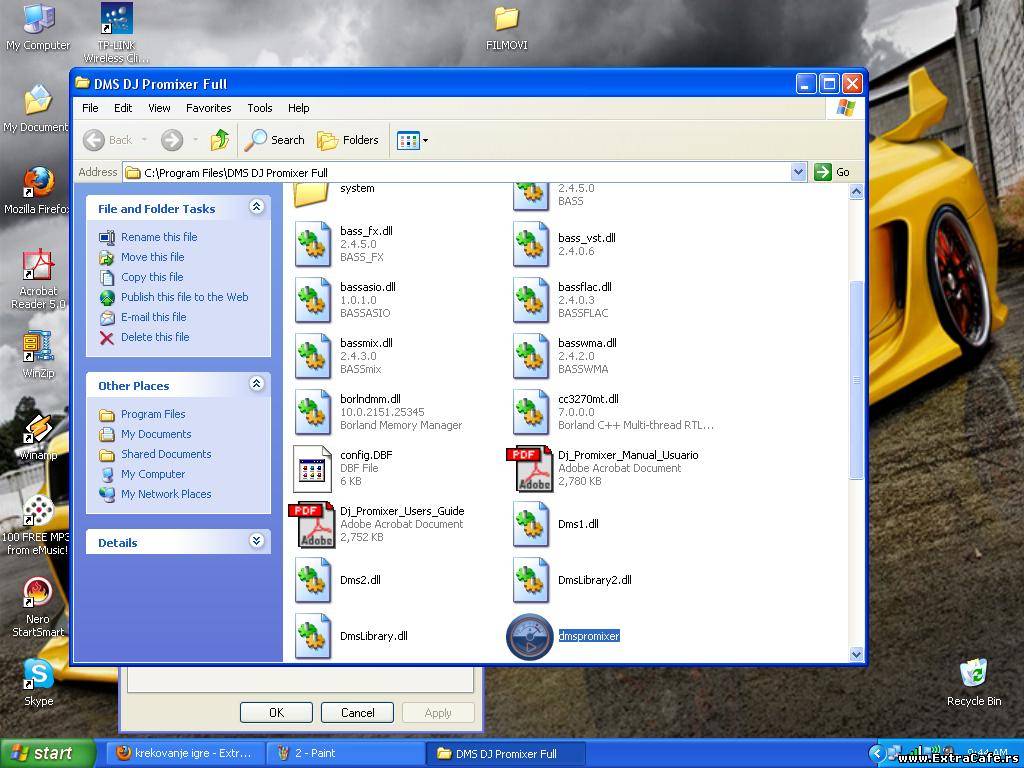Viewport: 1024px width, 768px height.
Task: Switch to krekovanje igre Firefox taskbar button
Action: tap(186, 754)
